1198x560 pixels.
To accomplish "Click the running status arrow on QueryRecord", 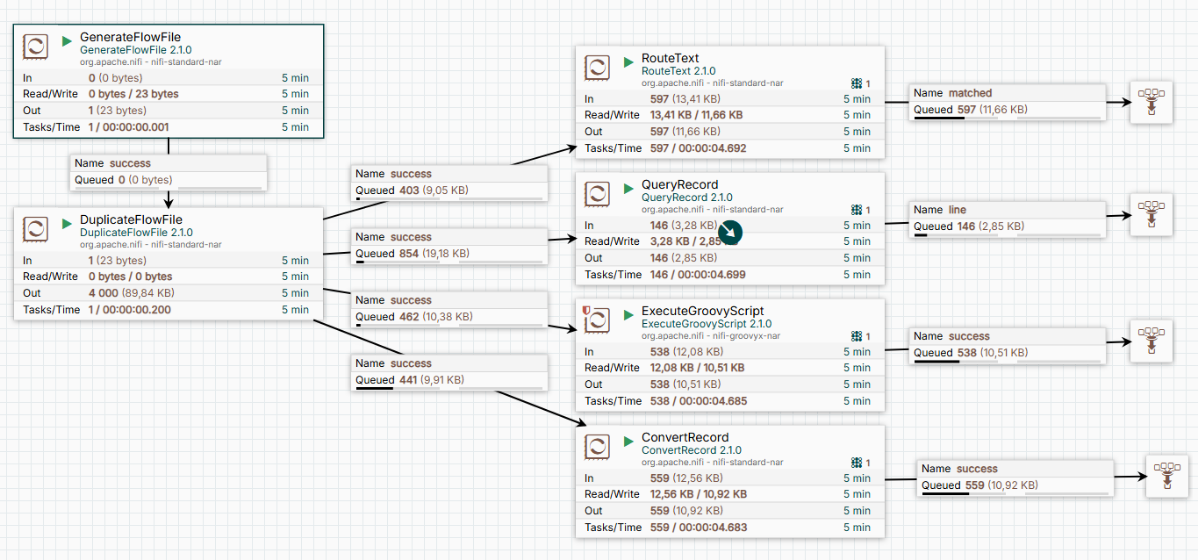I will 629,188.
